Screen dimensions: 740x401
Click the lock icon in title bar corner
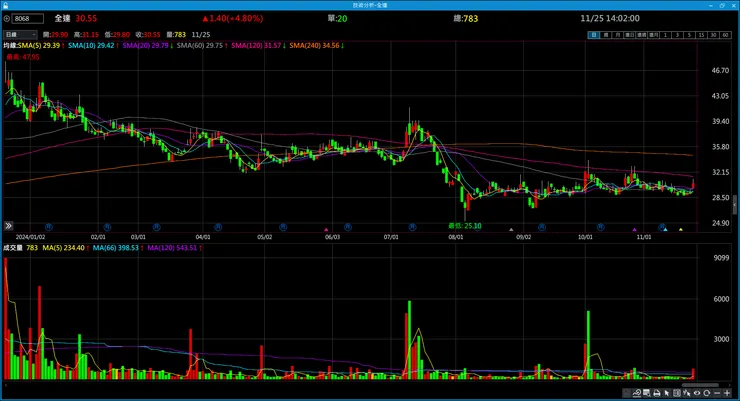[x=5, y=5]
